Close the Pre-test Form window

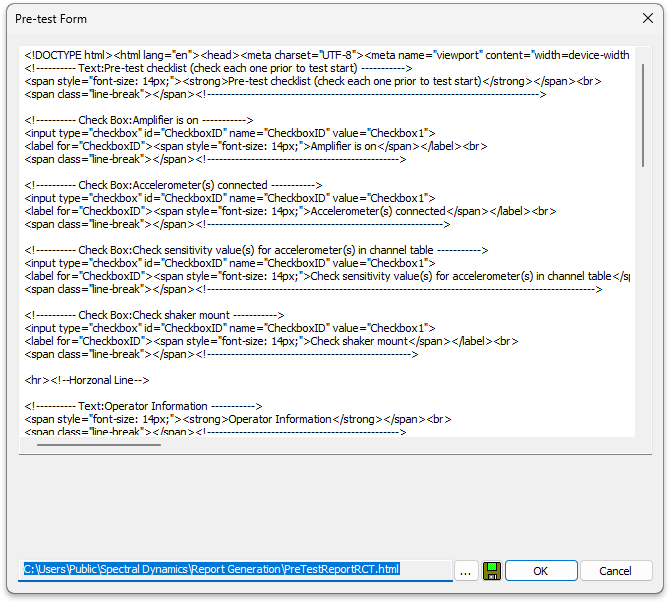tap(646, 19)
